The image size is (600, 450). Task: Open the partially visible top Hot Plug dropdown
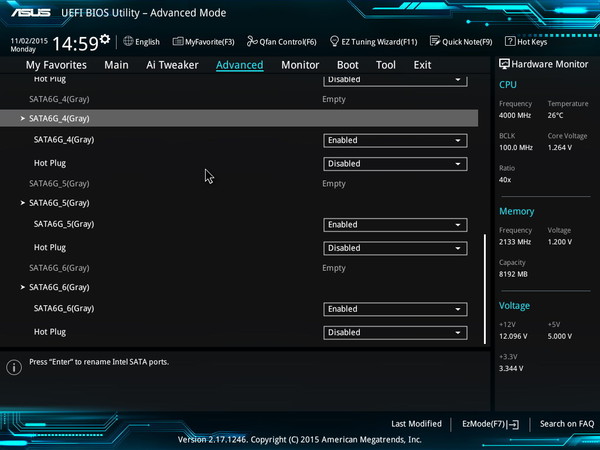click(x=395, y=80)
